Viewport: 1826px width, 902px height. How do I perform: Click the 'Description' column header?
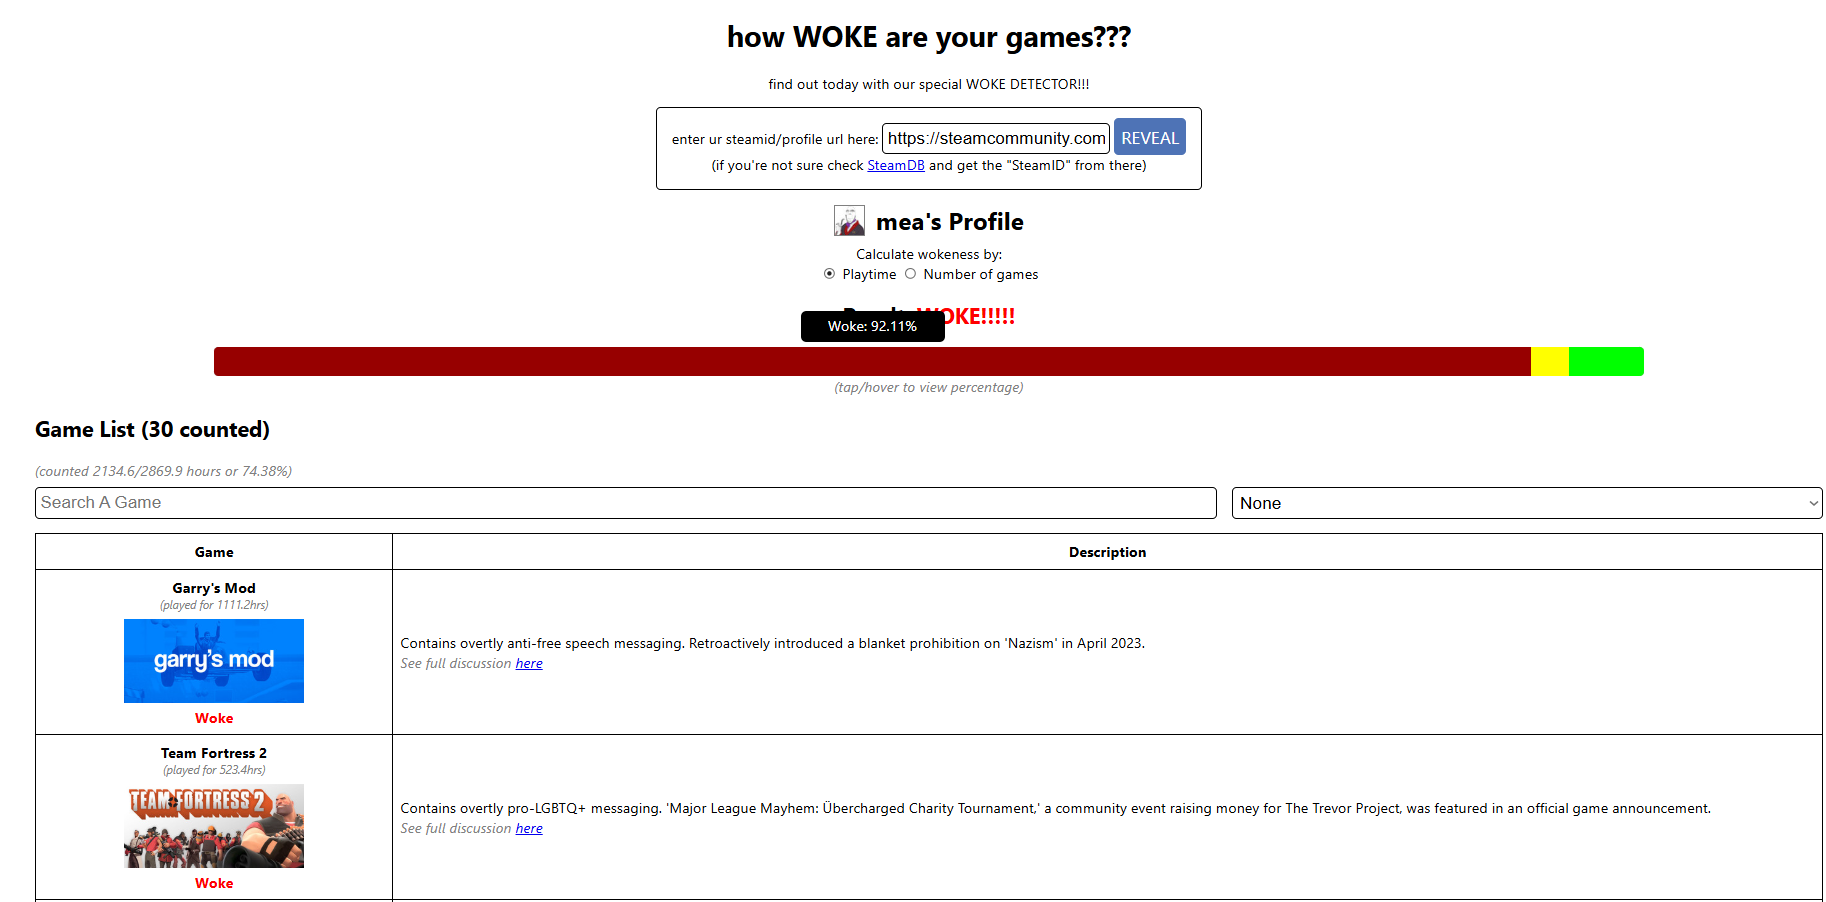coord(1107,552)
